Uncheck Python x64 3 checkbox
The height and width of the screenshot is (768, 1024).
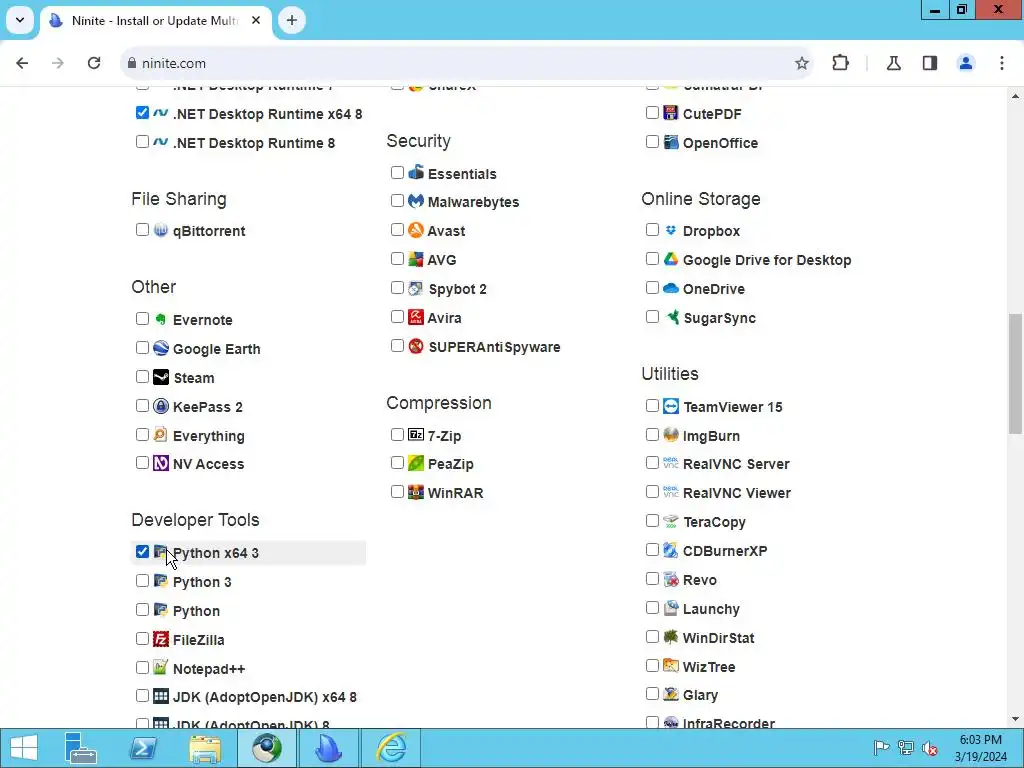pyautogui.click(x=142, y=552)
